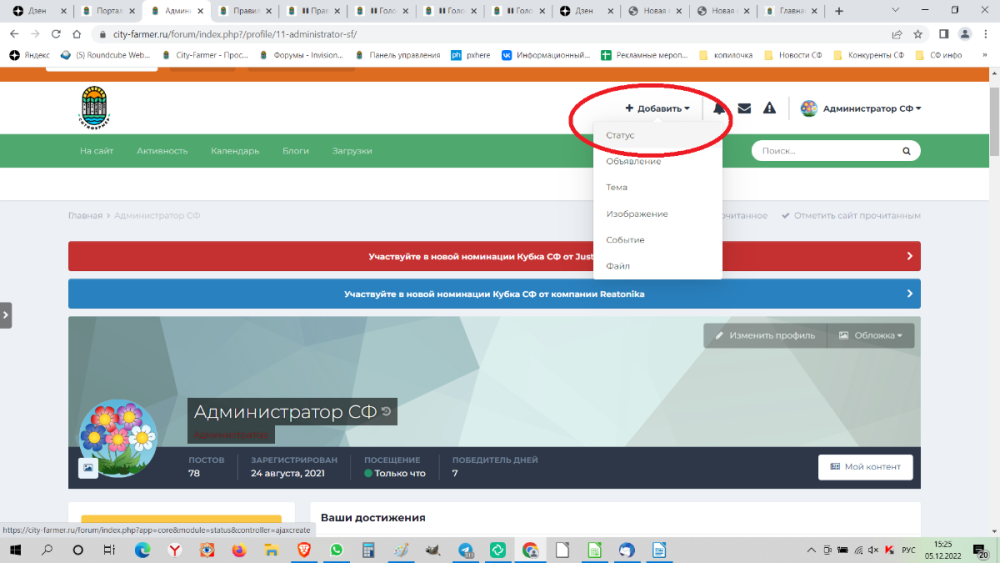Bookmark this page with star icon
1000x563 pixels.
click(916, 34)
